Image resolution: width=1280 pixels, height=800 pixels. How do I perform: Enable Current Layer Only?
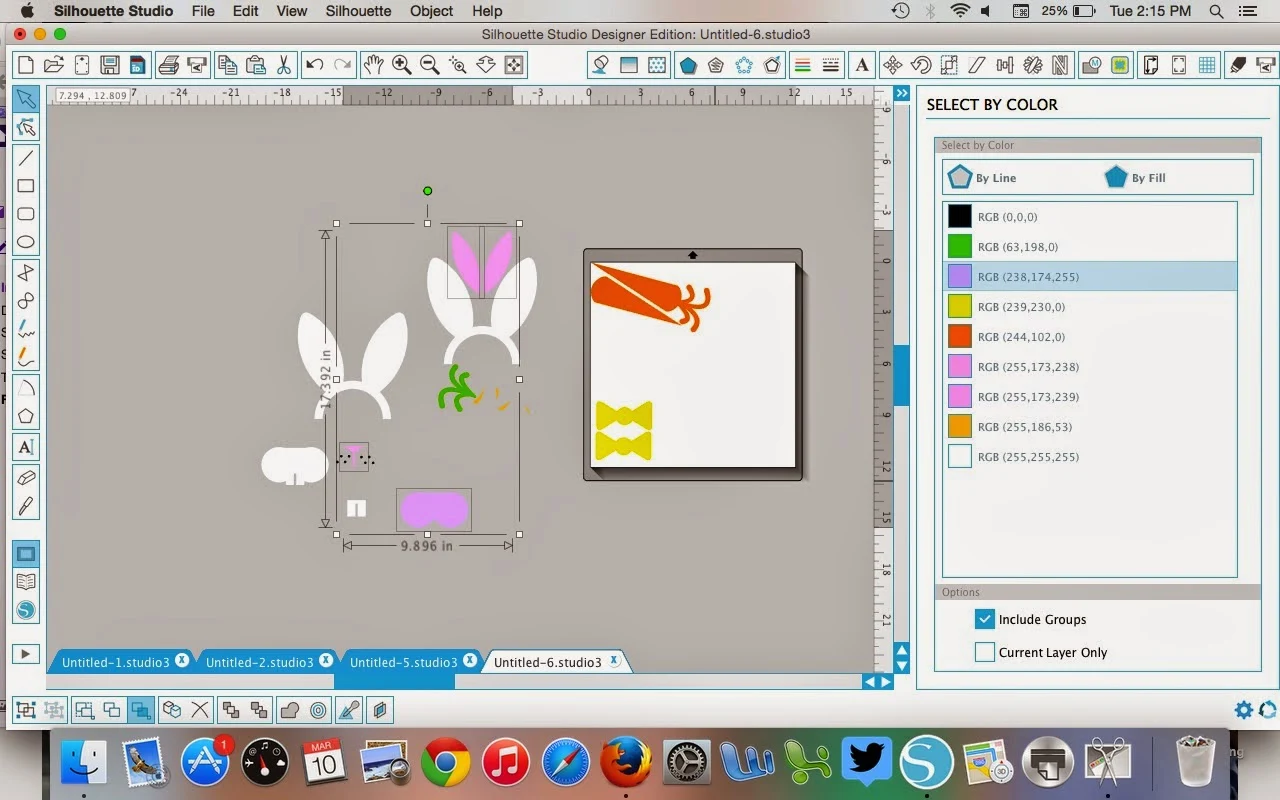pos(984,652)
